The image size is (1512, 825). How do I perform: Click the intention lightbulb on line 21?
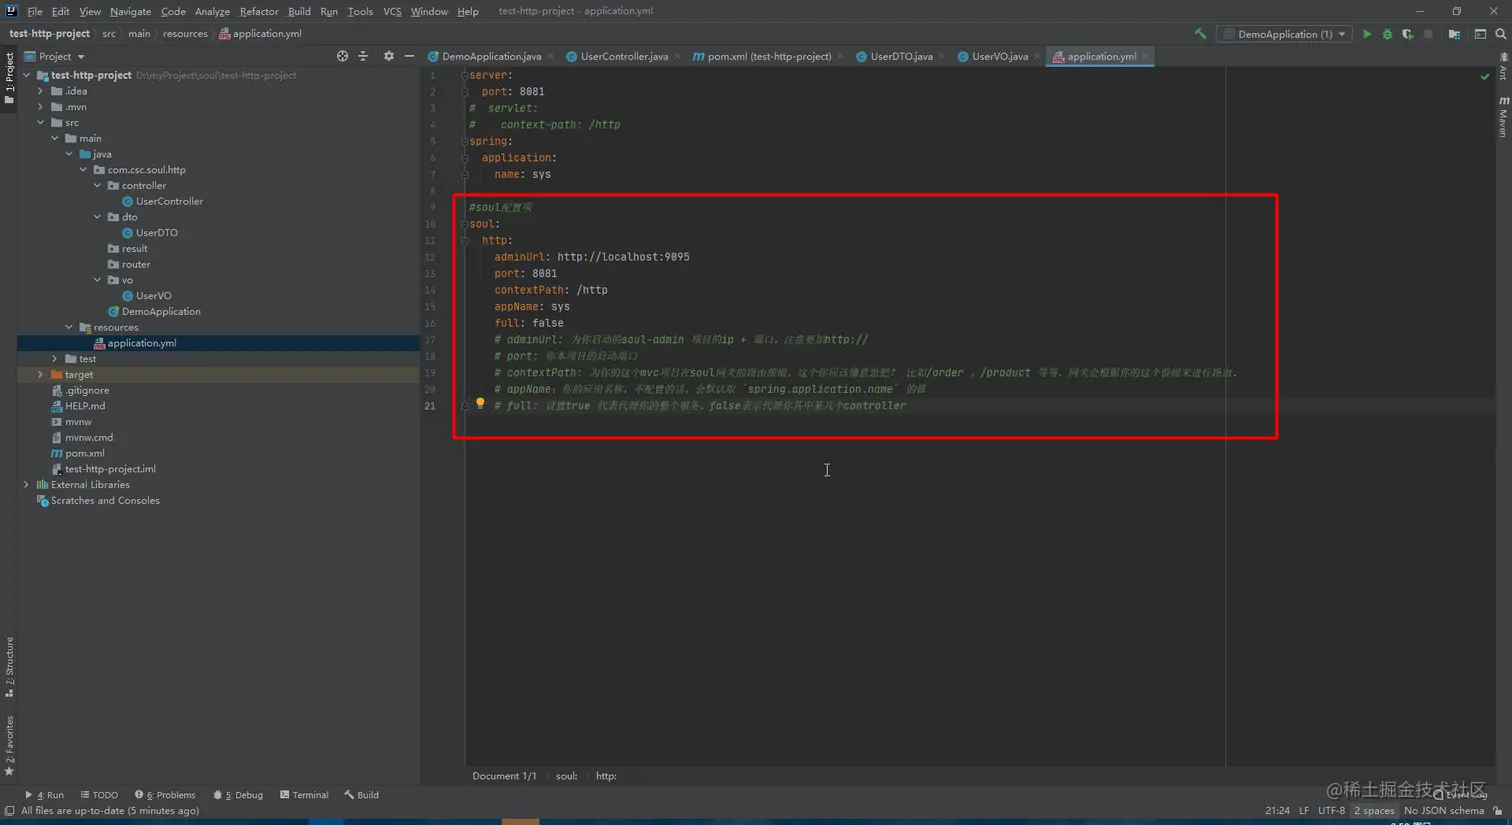[480, 404]
